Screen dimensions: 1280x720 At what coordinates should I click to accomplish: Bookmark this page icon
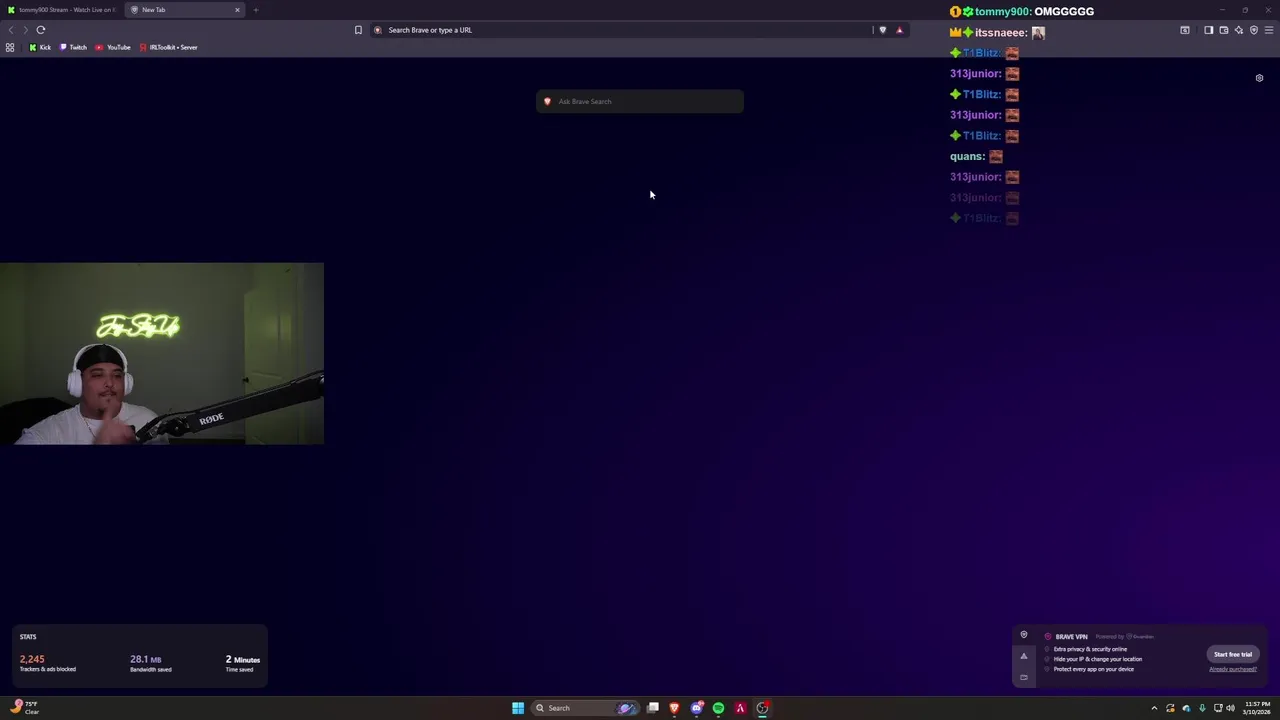coord(358,30)
